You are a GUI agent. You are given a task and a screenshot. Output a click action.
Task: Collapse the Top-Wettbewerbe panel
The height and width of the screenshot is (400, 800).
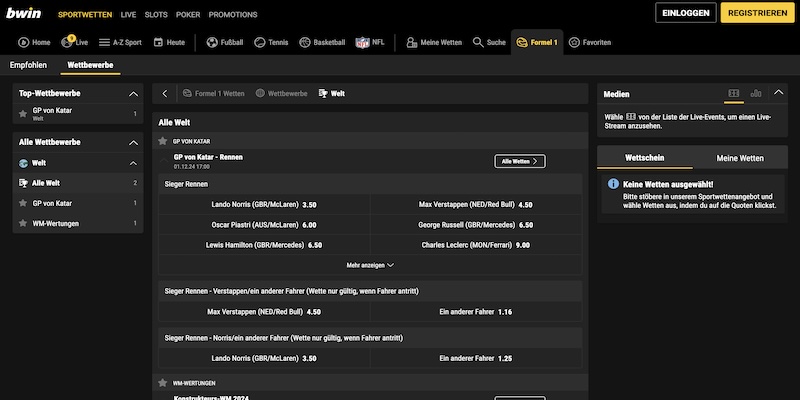133,94
